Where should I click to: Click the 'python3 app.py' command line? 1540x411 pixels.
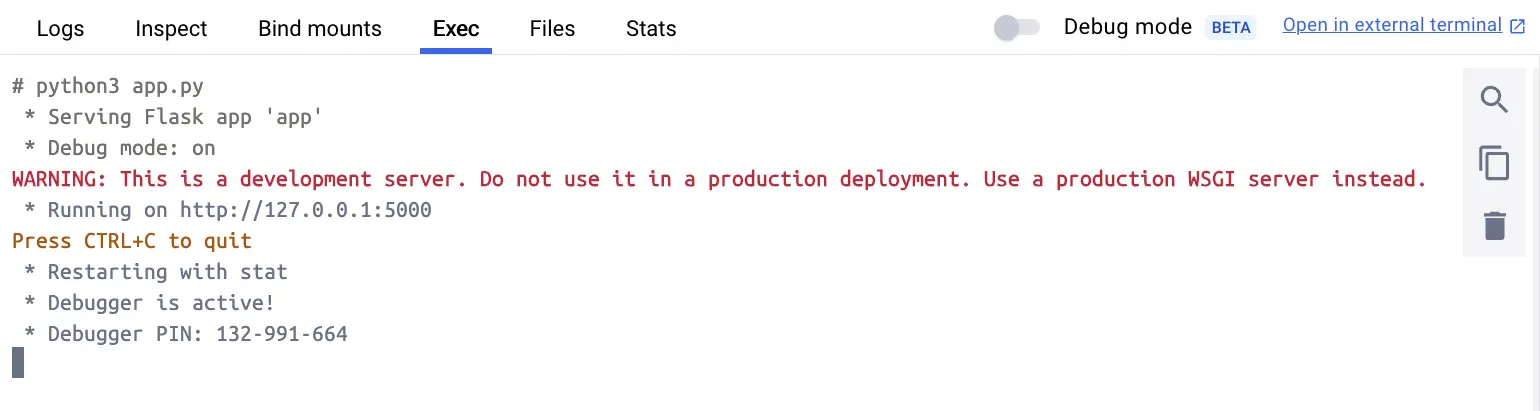pos(108,86)
